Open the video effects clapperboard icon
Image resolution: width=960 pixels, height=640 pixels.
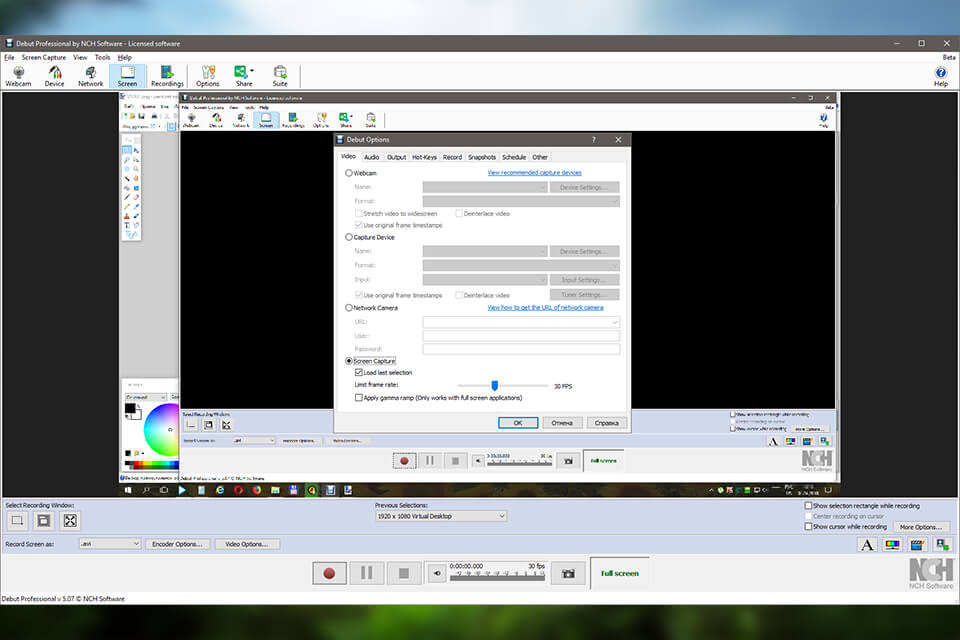click(917, 544)
